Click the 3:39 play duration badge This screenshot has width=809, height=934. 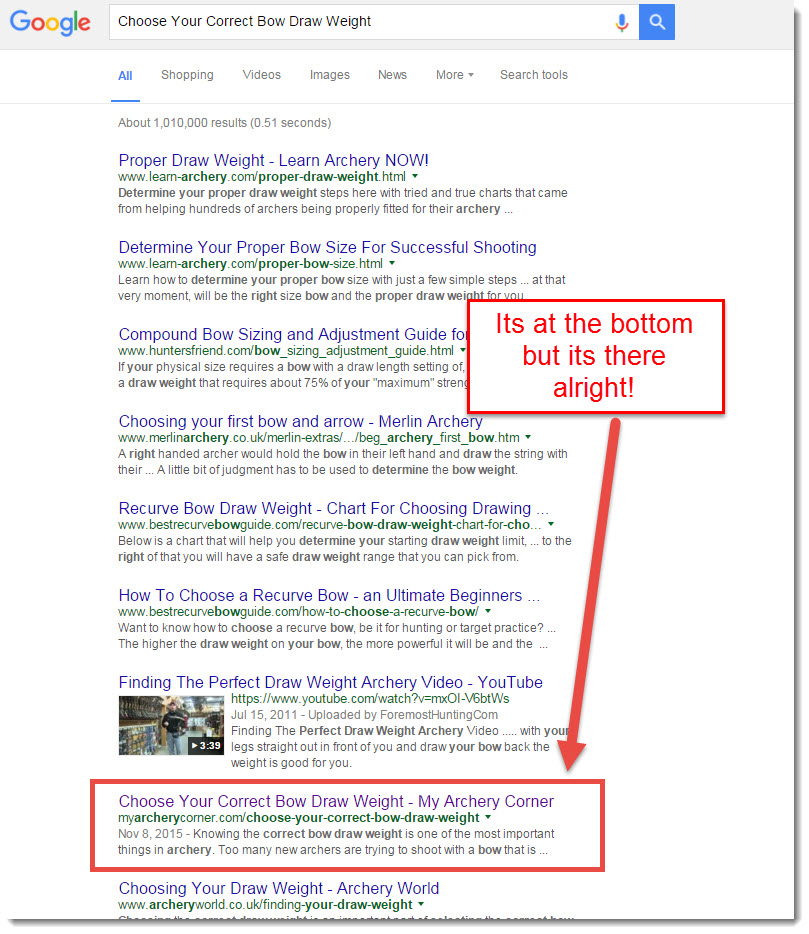pyautogui.click(x=206, y=746)
